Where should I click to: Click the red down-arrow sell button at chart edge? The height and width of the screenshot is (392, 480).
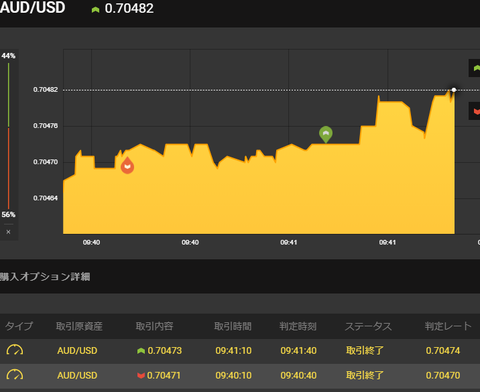(x=475, y=111)
